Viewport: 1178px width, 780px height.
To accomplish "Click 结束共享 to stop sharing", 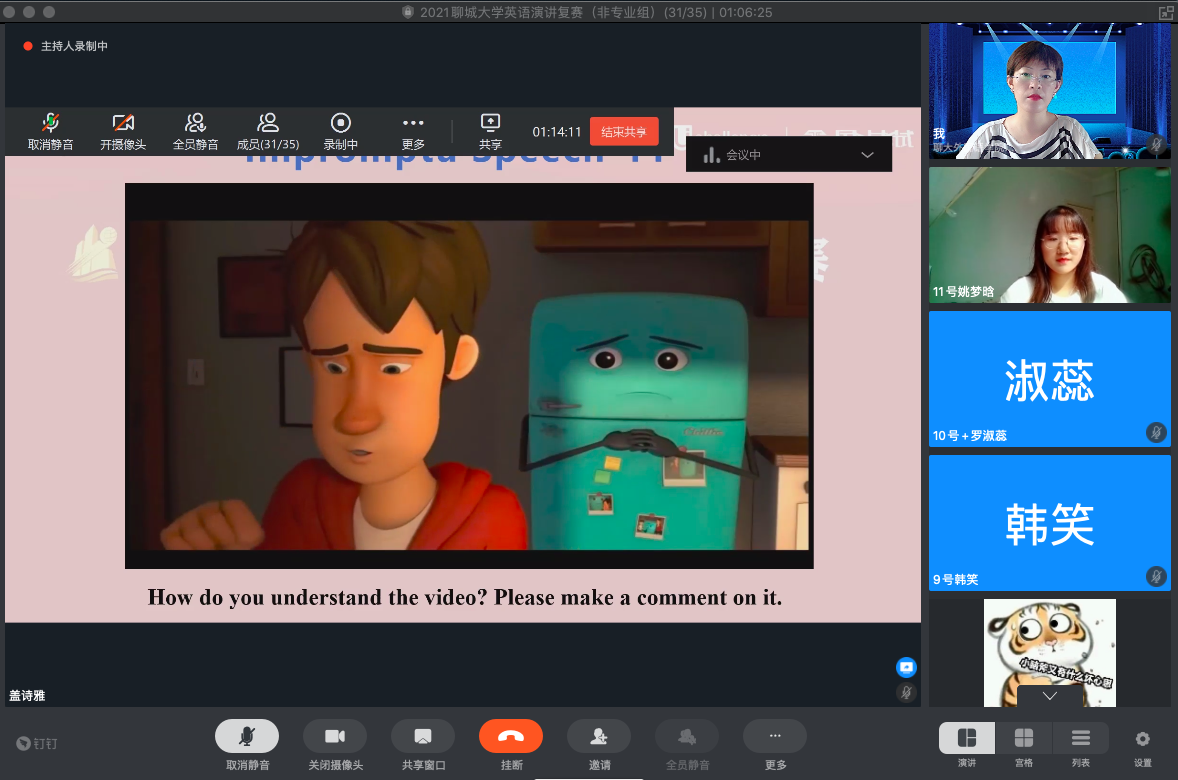I will click(x=624, y=132).
